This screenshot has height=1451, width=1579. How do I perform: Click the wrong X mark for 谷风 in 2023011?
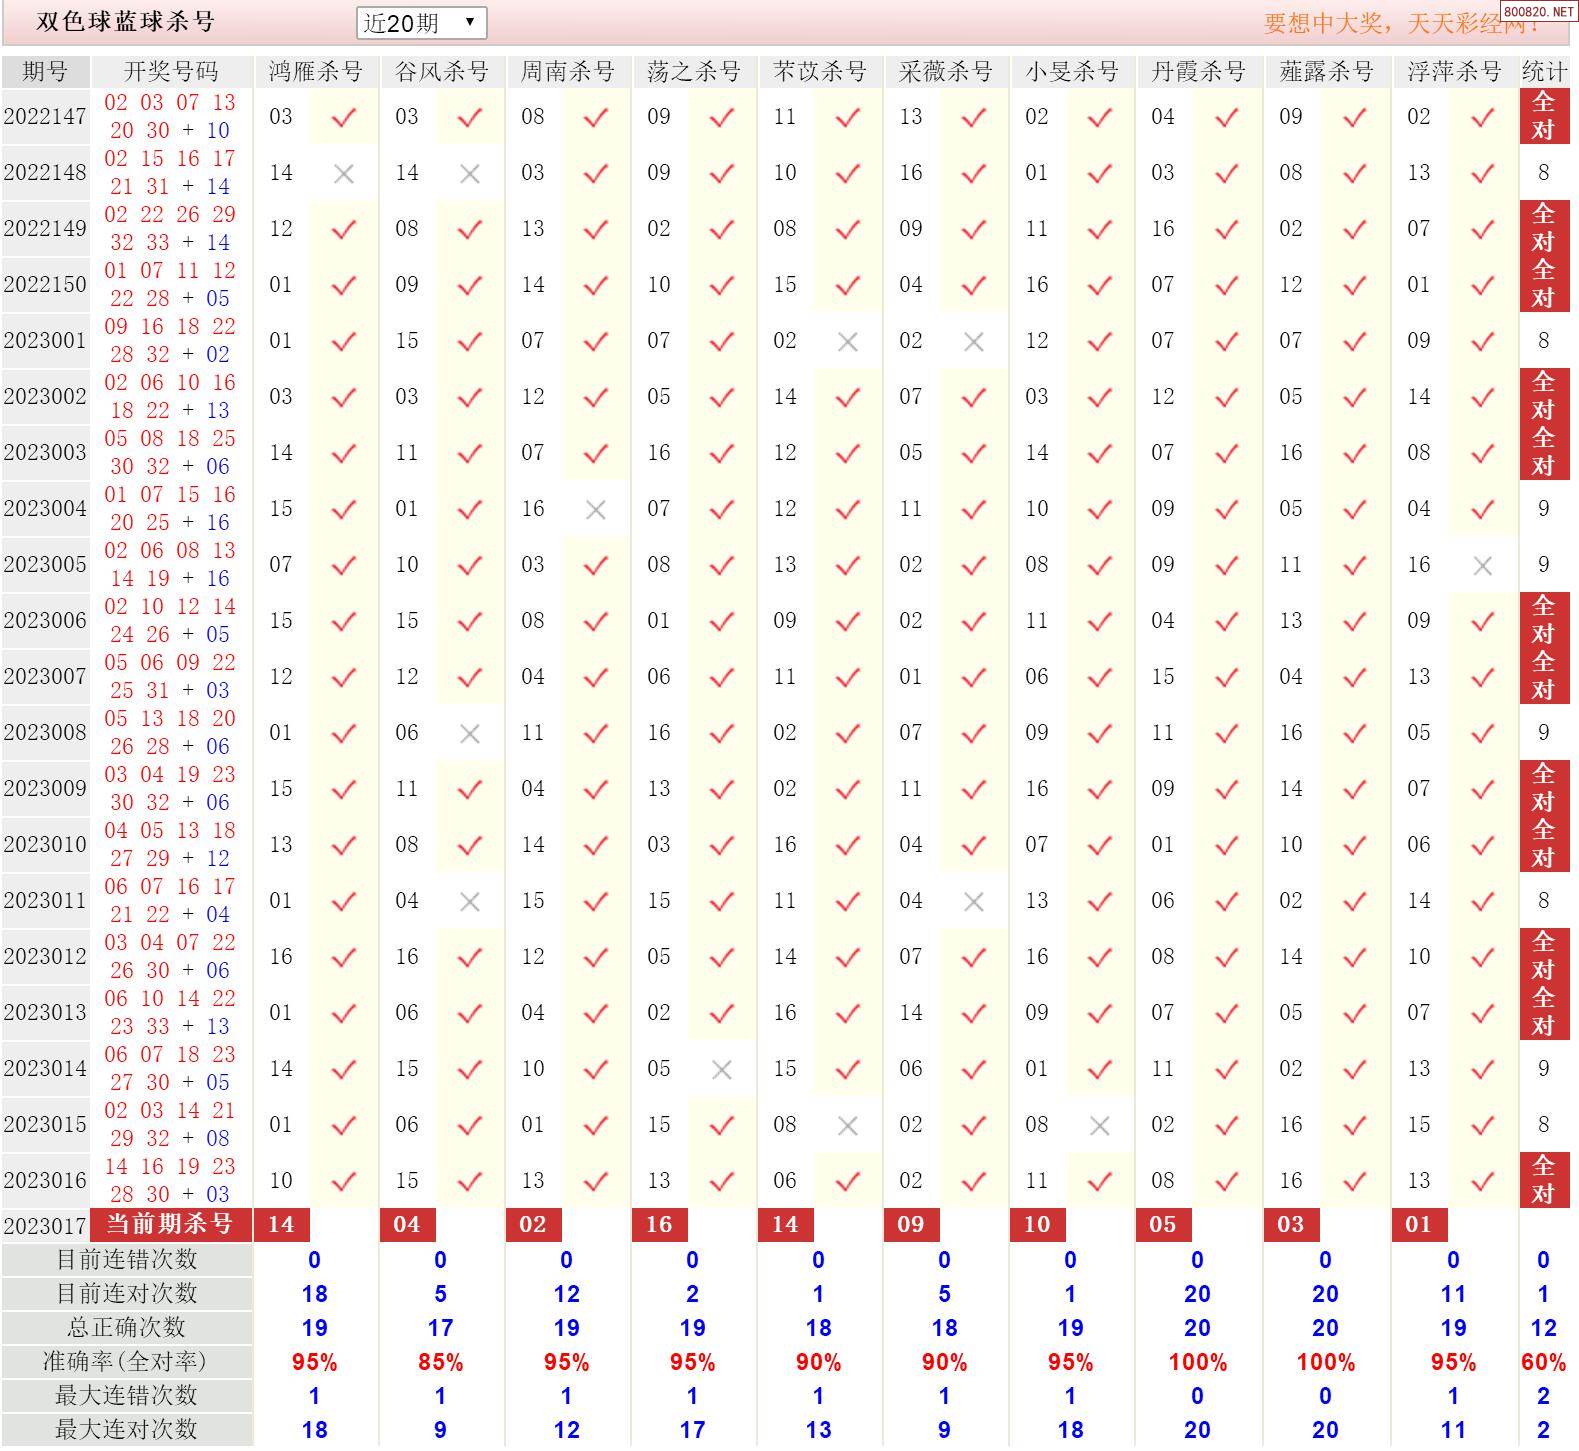(x=470, y=902)
